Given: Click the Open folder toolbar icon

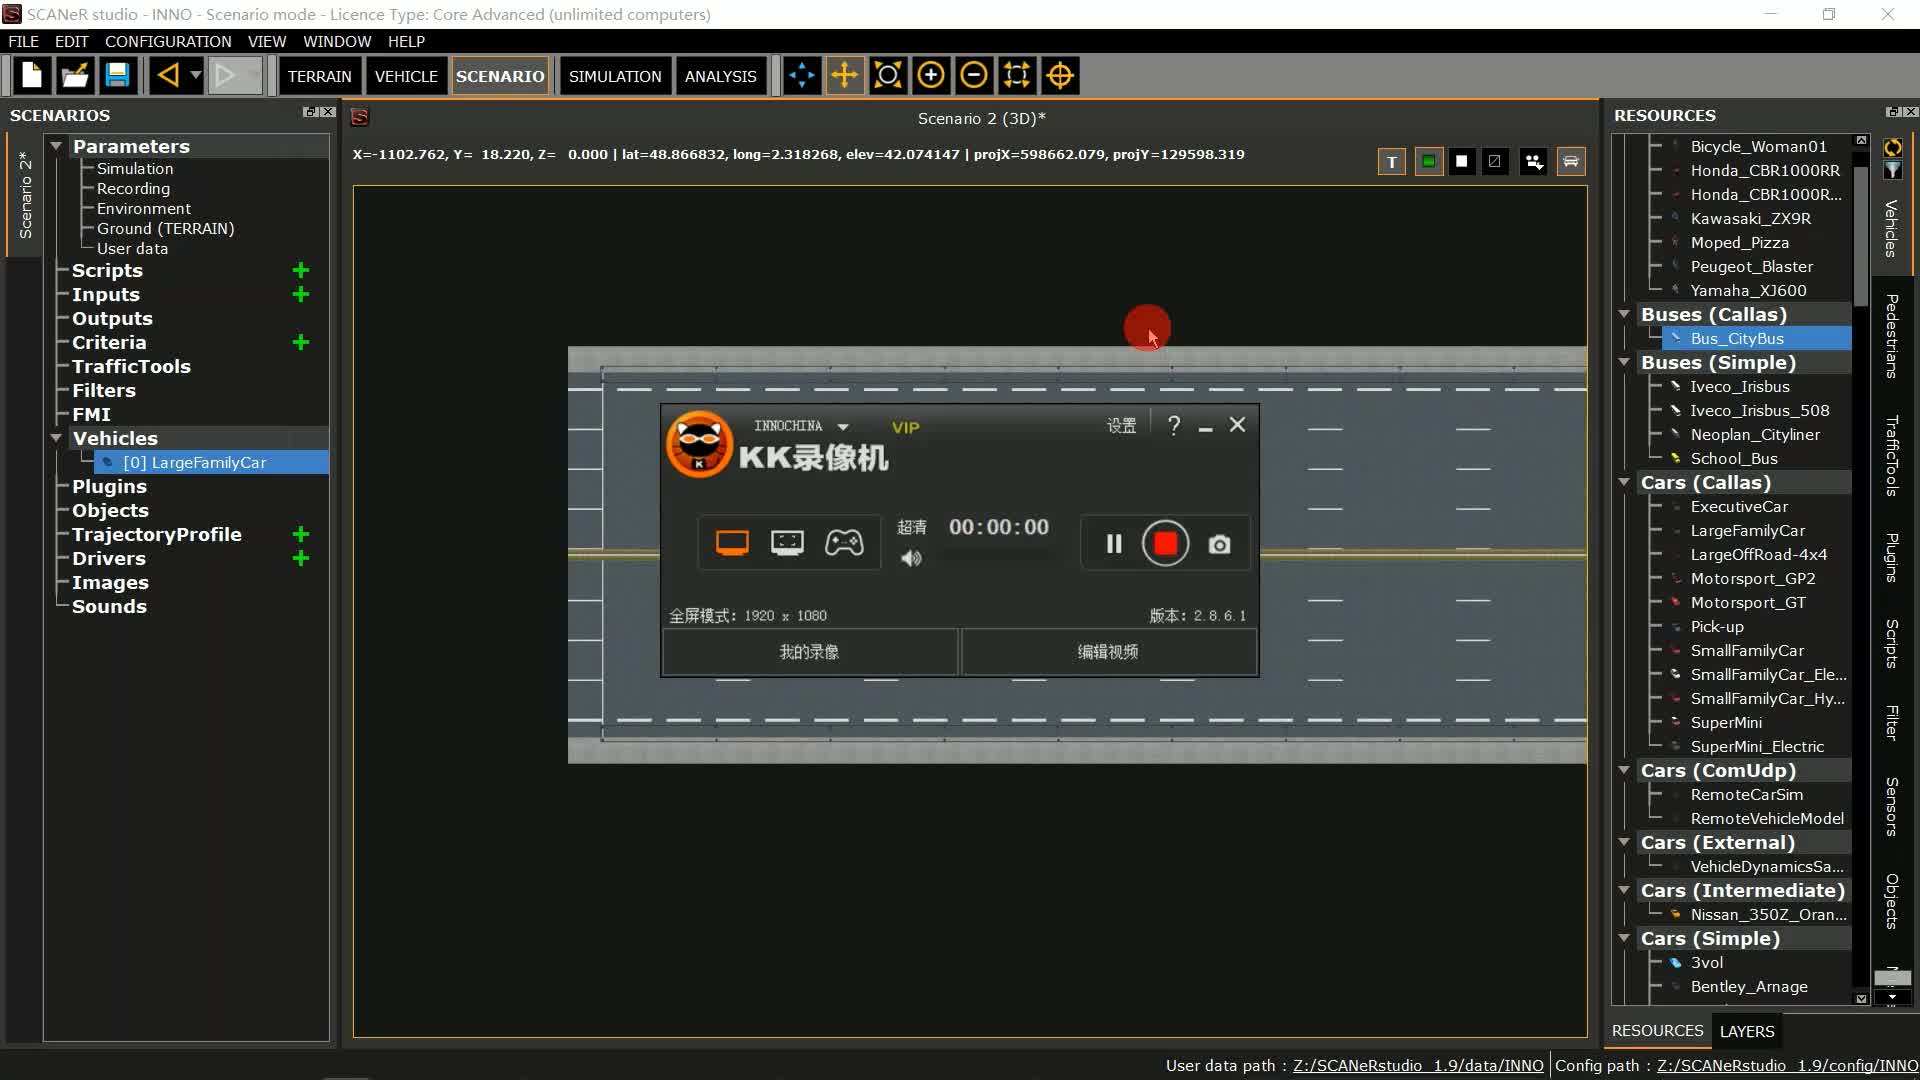Looking at the screenshot, I should (75, 75).
